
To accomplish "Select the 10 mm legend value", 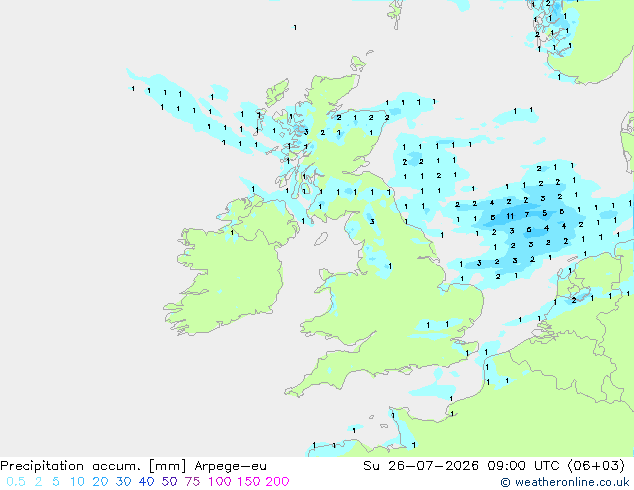I will (77, 482).
